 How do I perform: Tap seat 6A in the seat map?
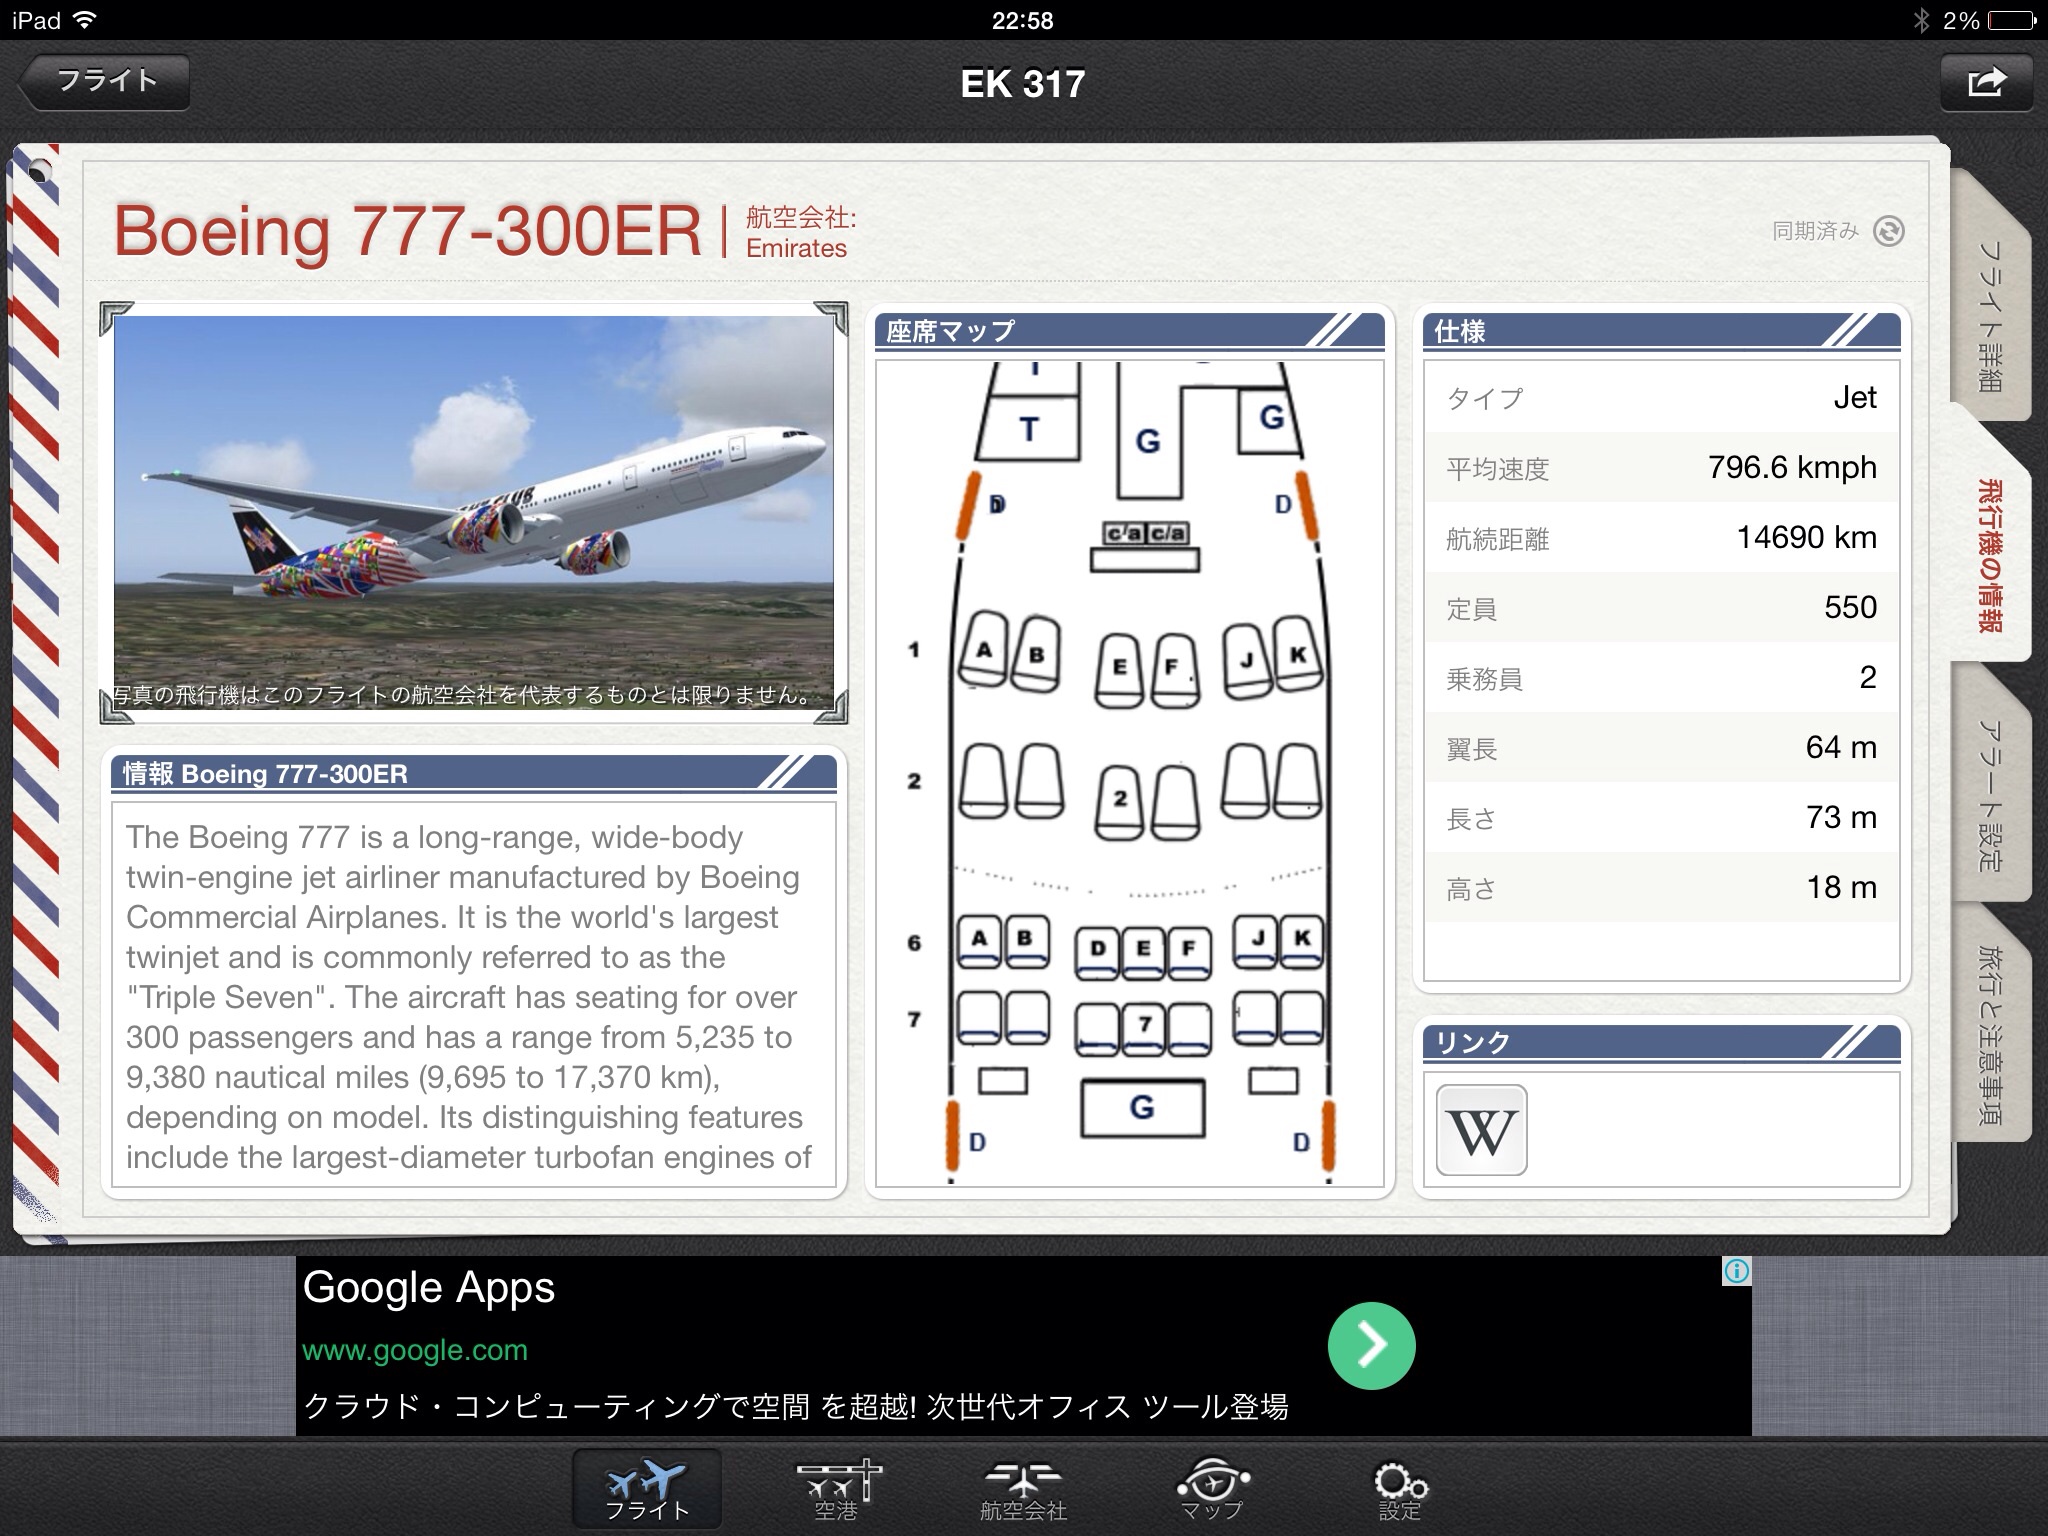(980, 942)
